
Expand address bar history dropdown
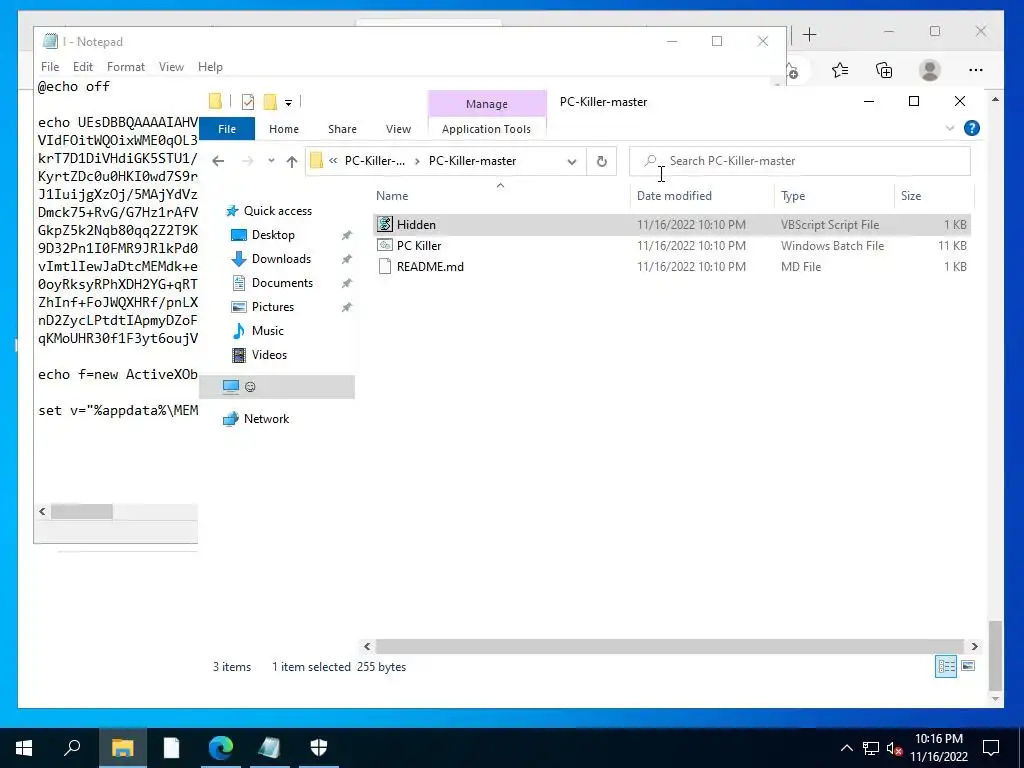[571, 161]
